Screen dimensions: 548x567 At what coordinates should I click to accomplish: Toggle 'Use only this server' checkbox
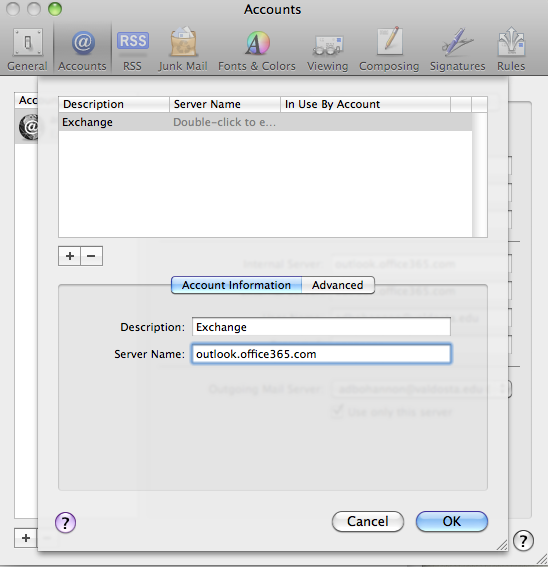tap(337, 412)
